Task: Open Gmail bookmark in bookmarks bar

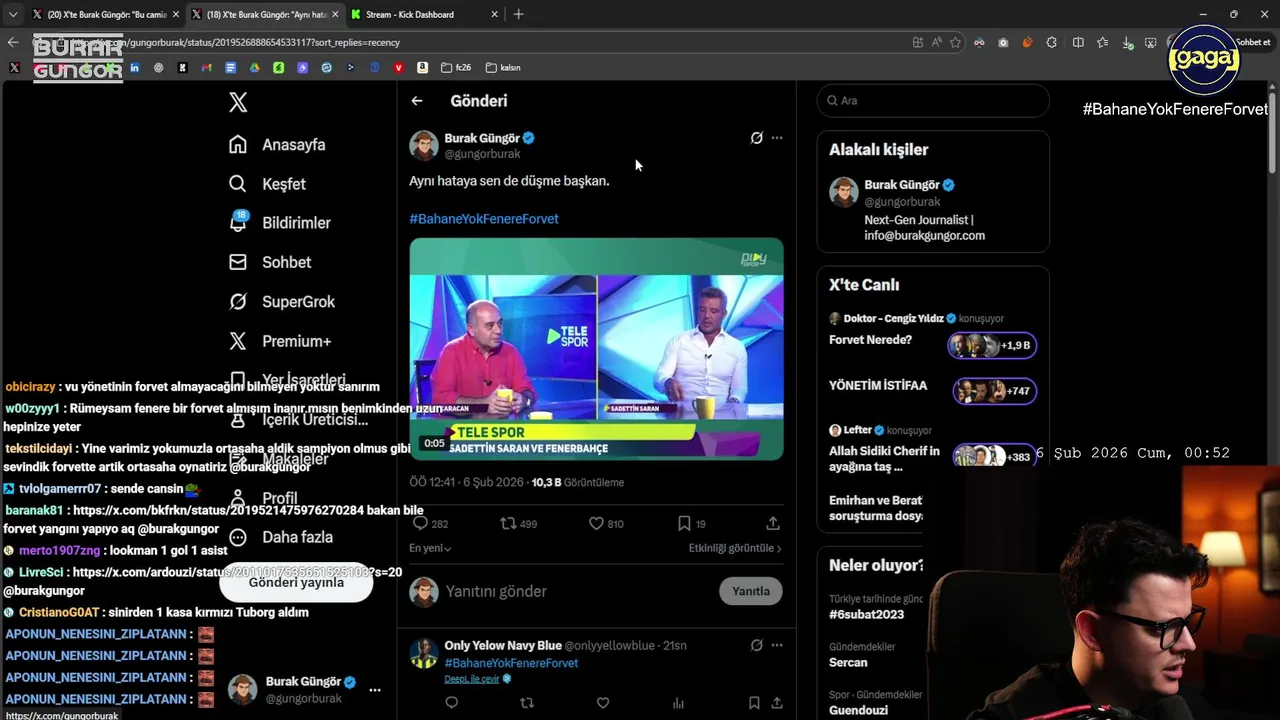Action: 206,68
